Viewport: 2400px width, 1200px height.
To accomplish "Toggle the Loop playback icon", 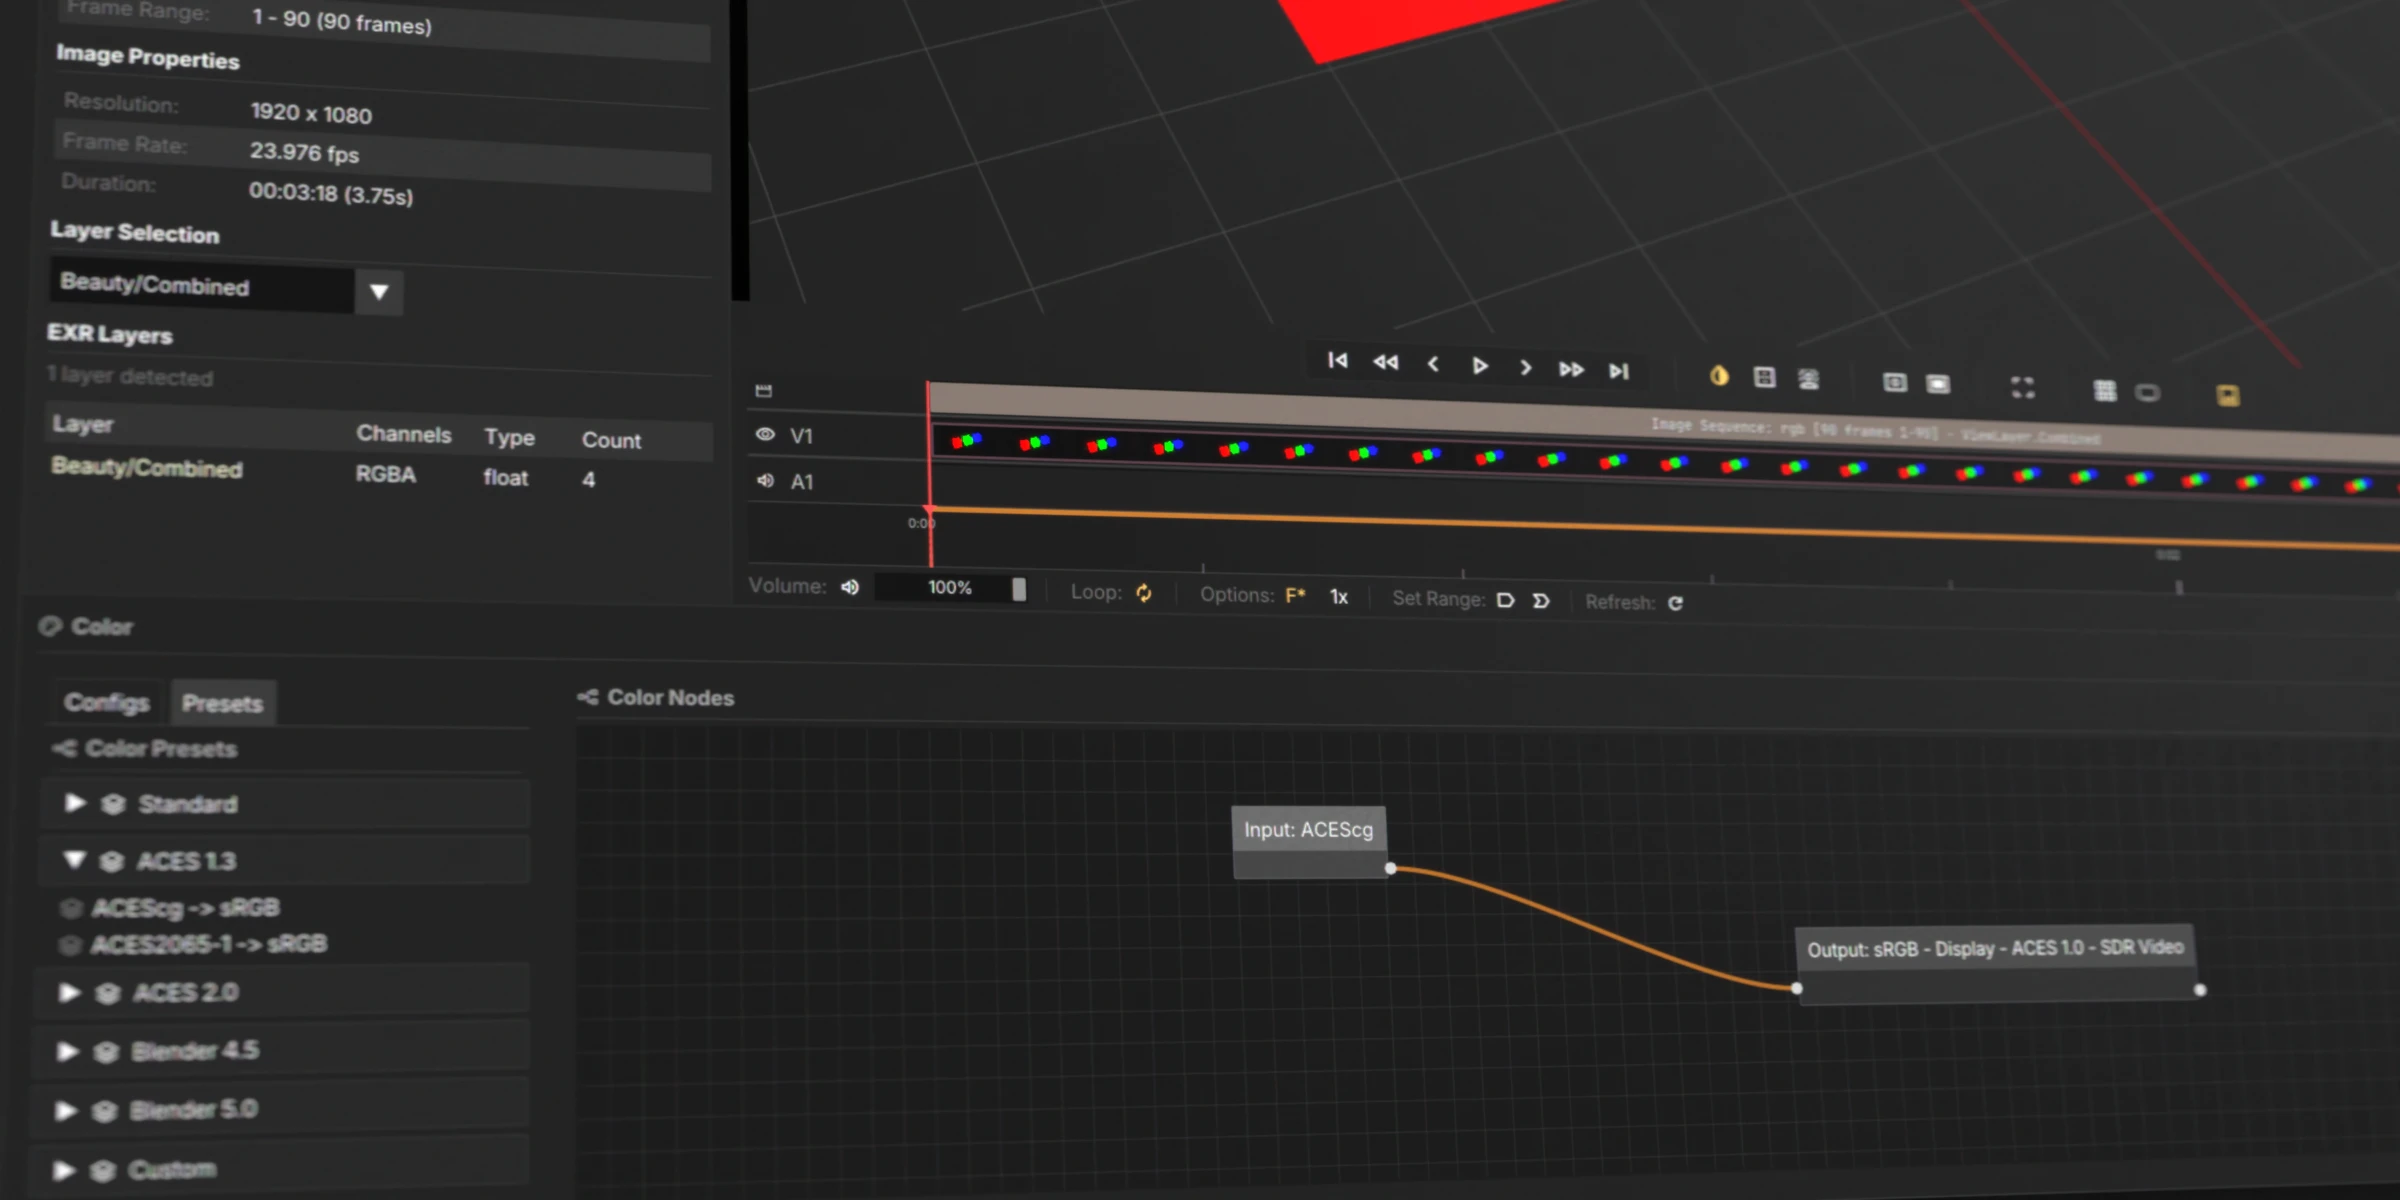I will (x=1143, y=592).
